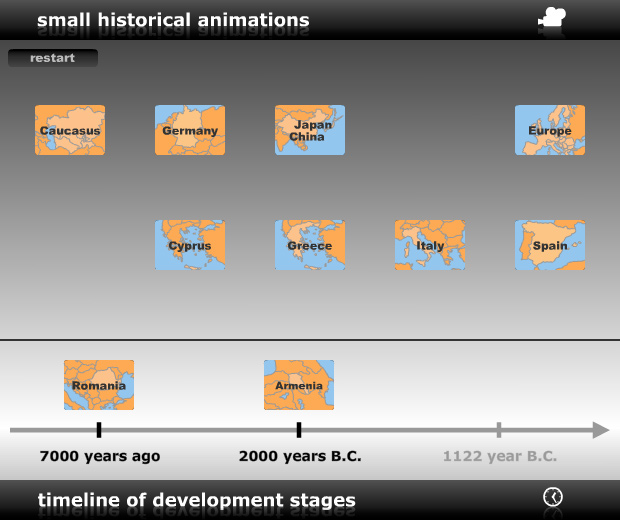Click the clock icon in footer
The height and width of the screenshot is (520, 620).
pyautogui.click(x=553, y=497)
